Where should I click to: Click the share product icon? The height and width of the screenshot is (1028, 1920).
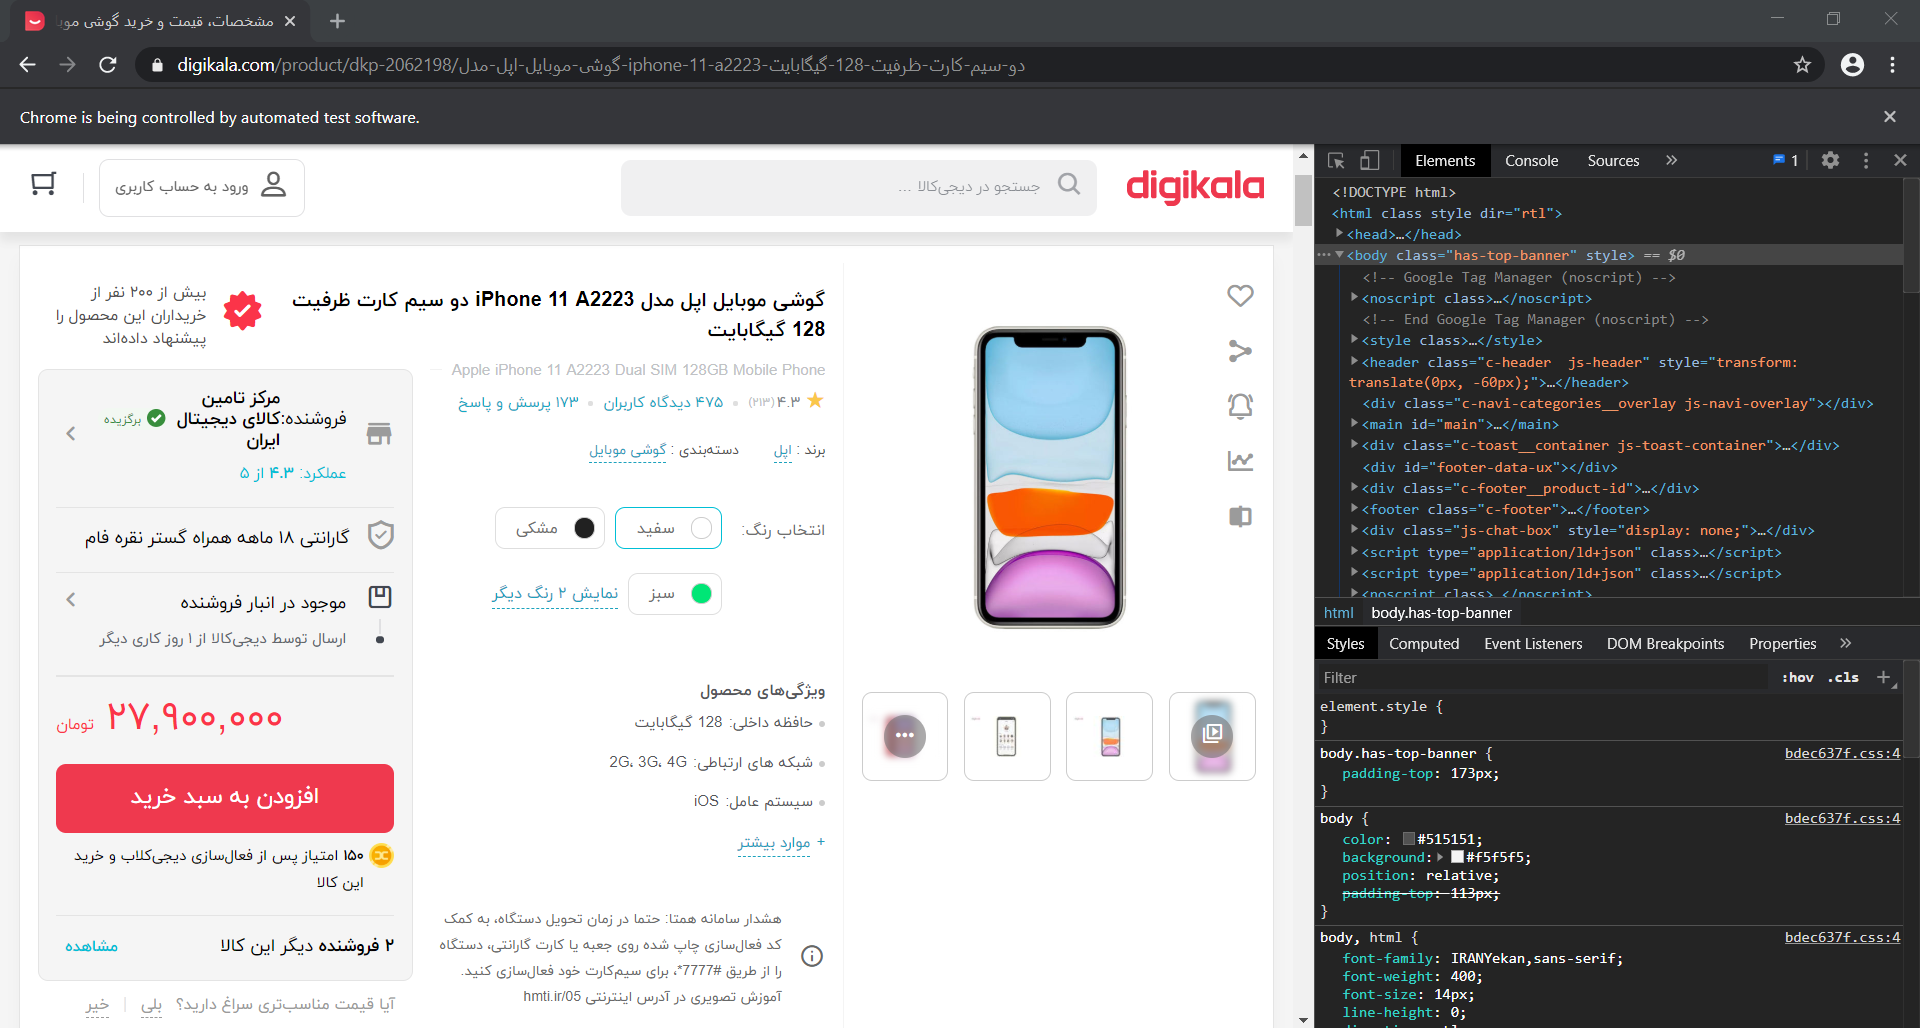1240,351
